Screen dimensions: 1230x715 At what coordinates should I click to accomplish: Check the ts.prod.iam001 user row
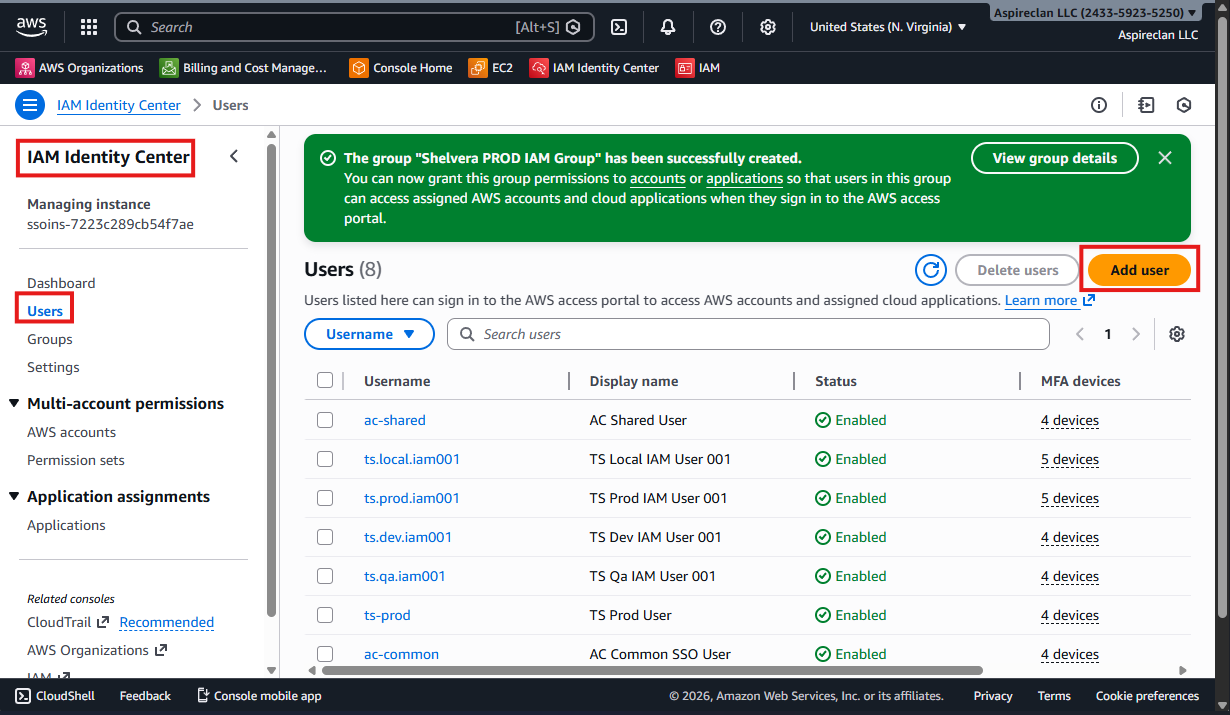[x=325, y=498]
